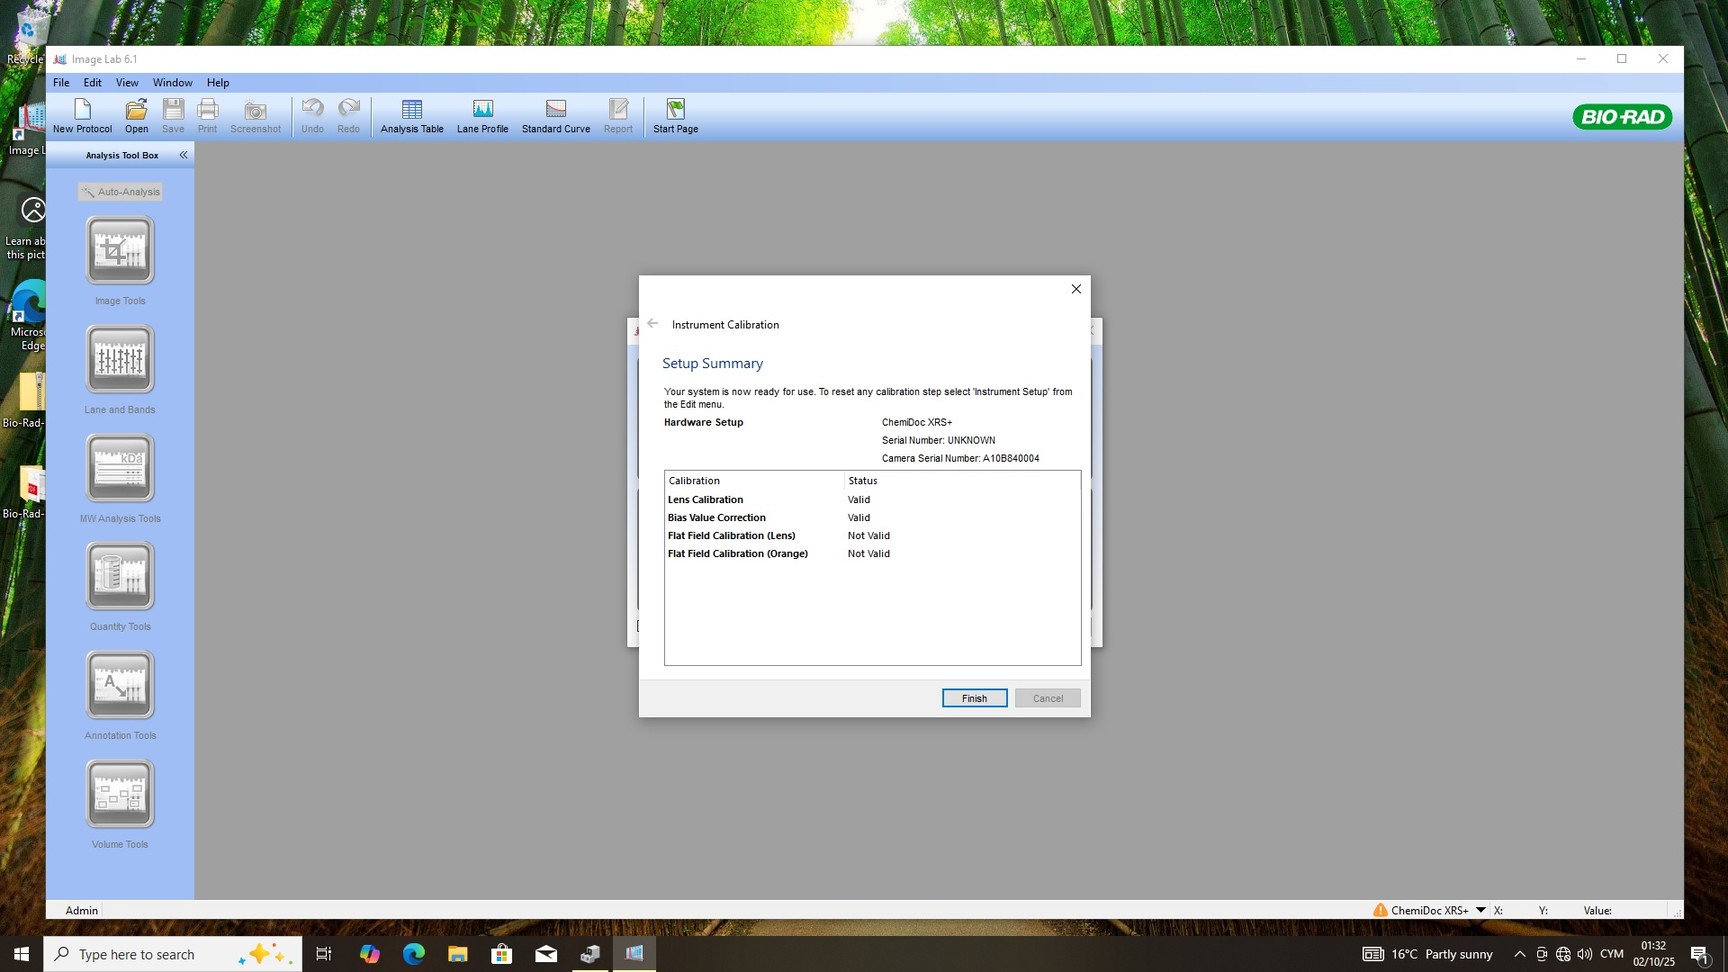Open MW Analysis Tools

pos(120,468)
